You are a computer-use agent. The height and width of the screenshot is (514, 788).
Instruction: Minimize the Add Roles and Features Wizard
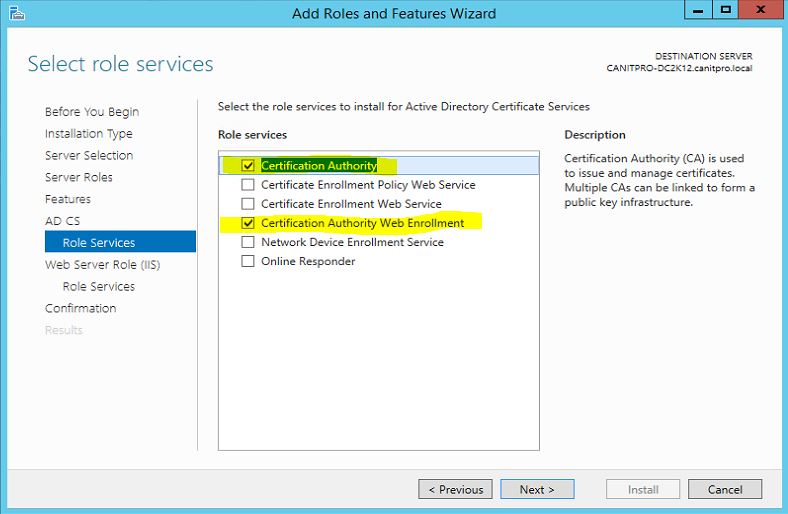pyautogui.click(x=698, y=10)
